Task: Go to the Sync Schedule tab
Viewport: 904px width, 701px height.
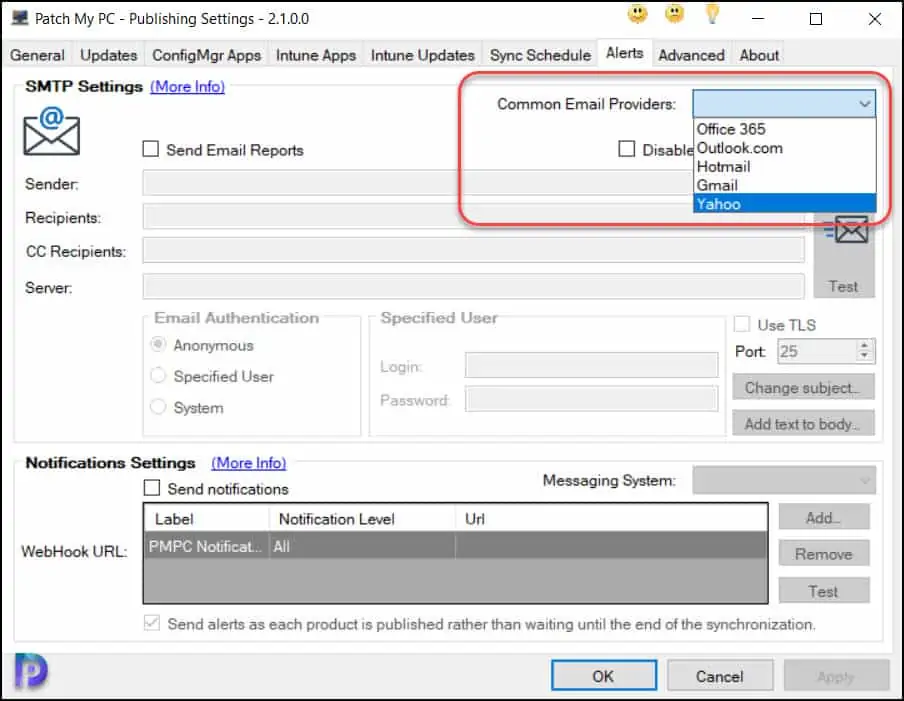Action: point(540,55)
